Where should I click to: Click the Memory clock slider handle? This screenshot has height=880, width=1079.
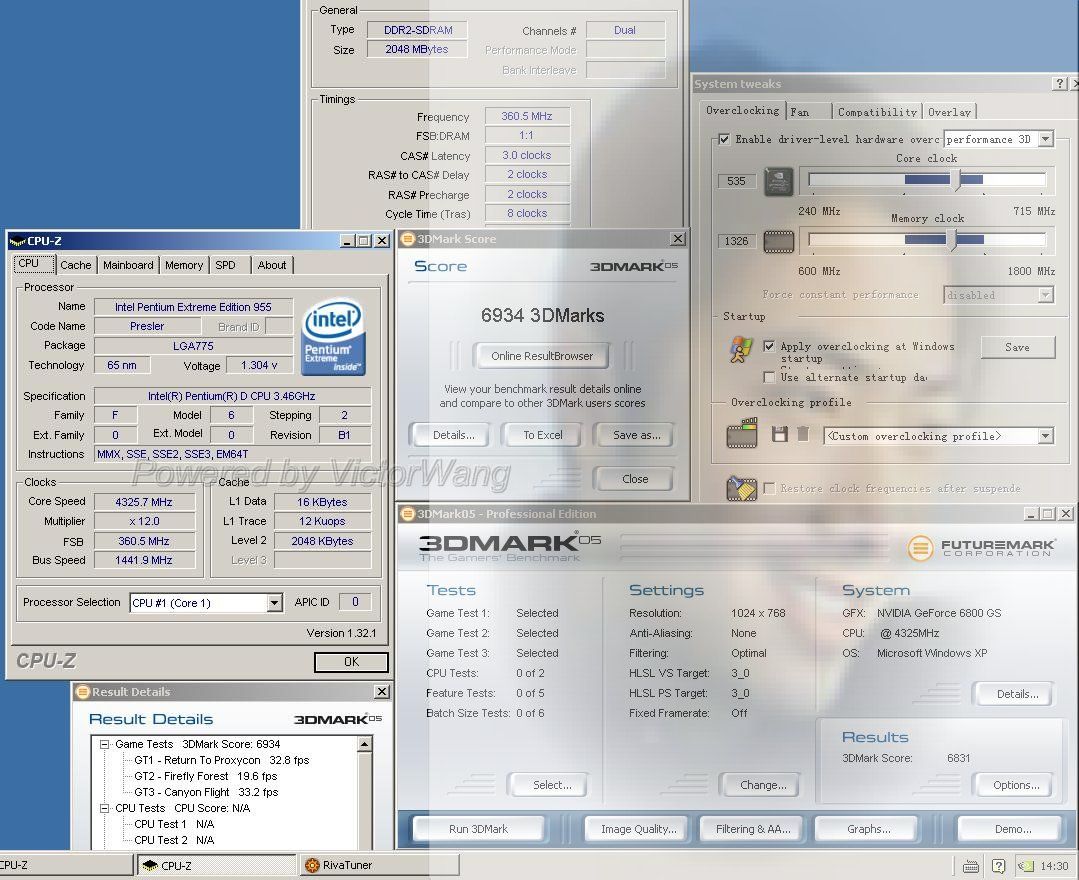(x=951, y=239)
